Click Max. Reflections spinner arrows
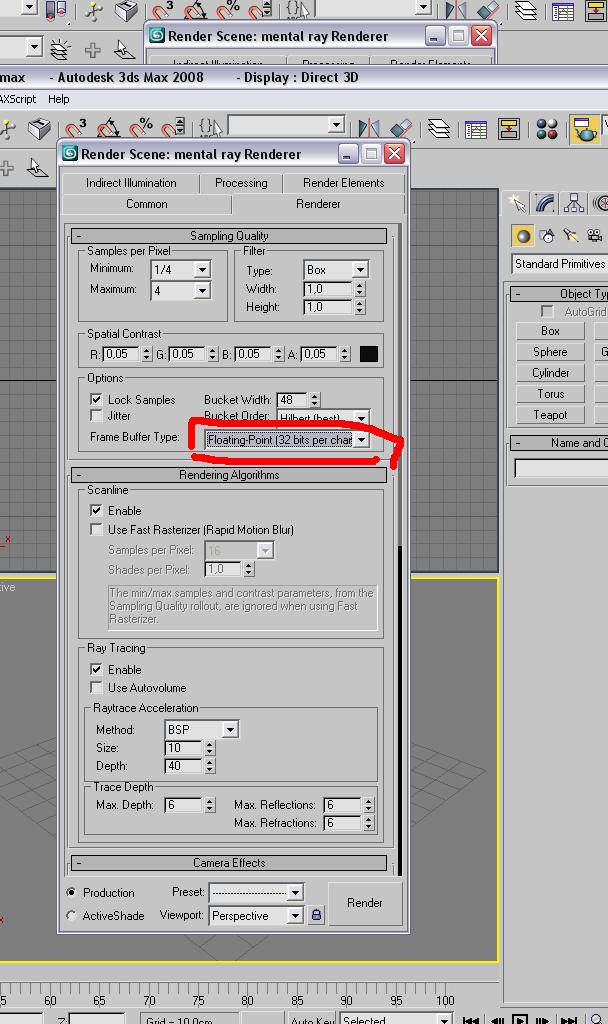This screenshot has width=608, height=1024. click(x=369, y=805)
